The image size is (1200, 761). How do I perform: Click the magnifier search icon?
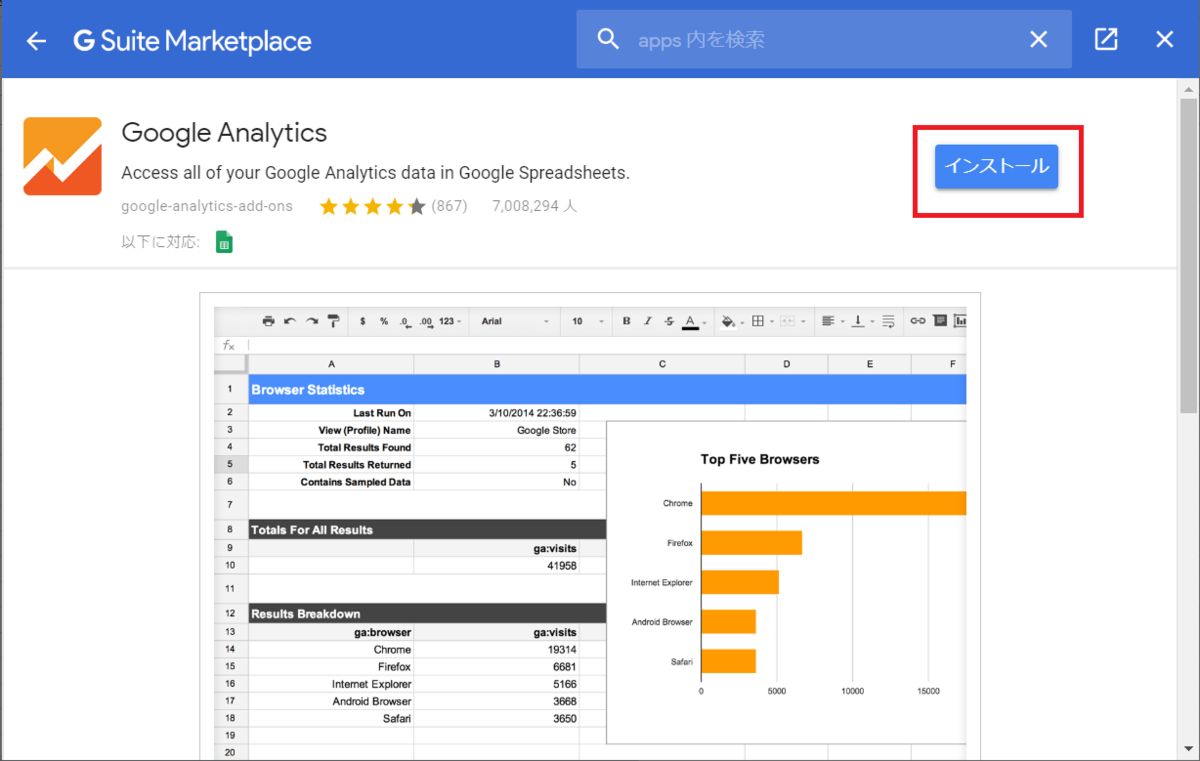tap(608, 39)
